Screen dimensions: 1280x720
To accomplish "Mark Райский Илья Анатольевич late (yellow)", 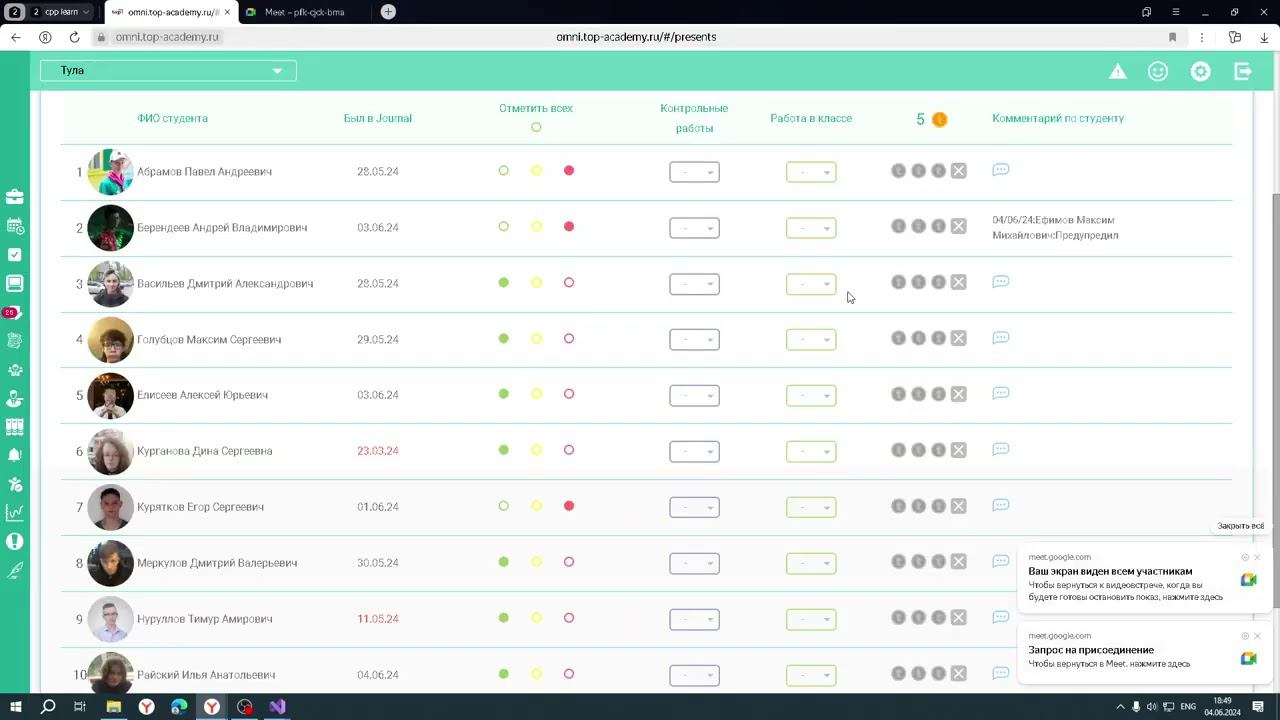I will click(536, 674).
